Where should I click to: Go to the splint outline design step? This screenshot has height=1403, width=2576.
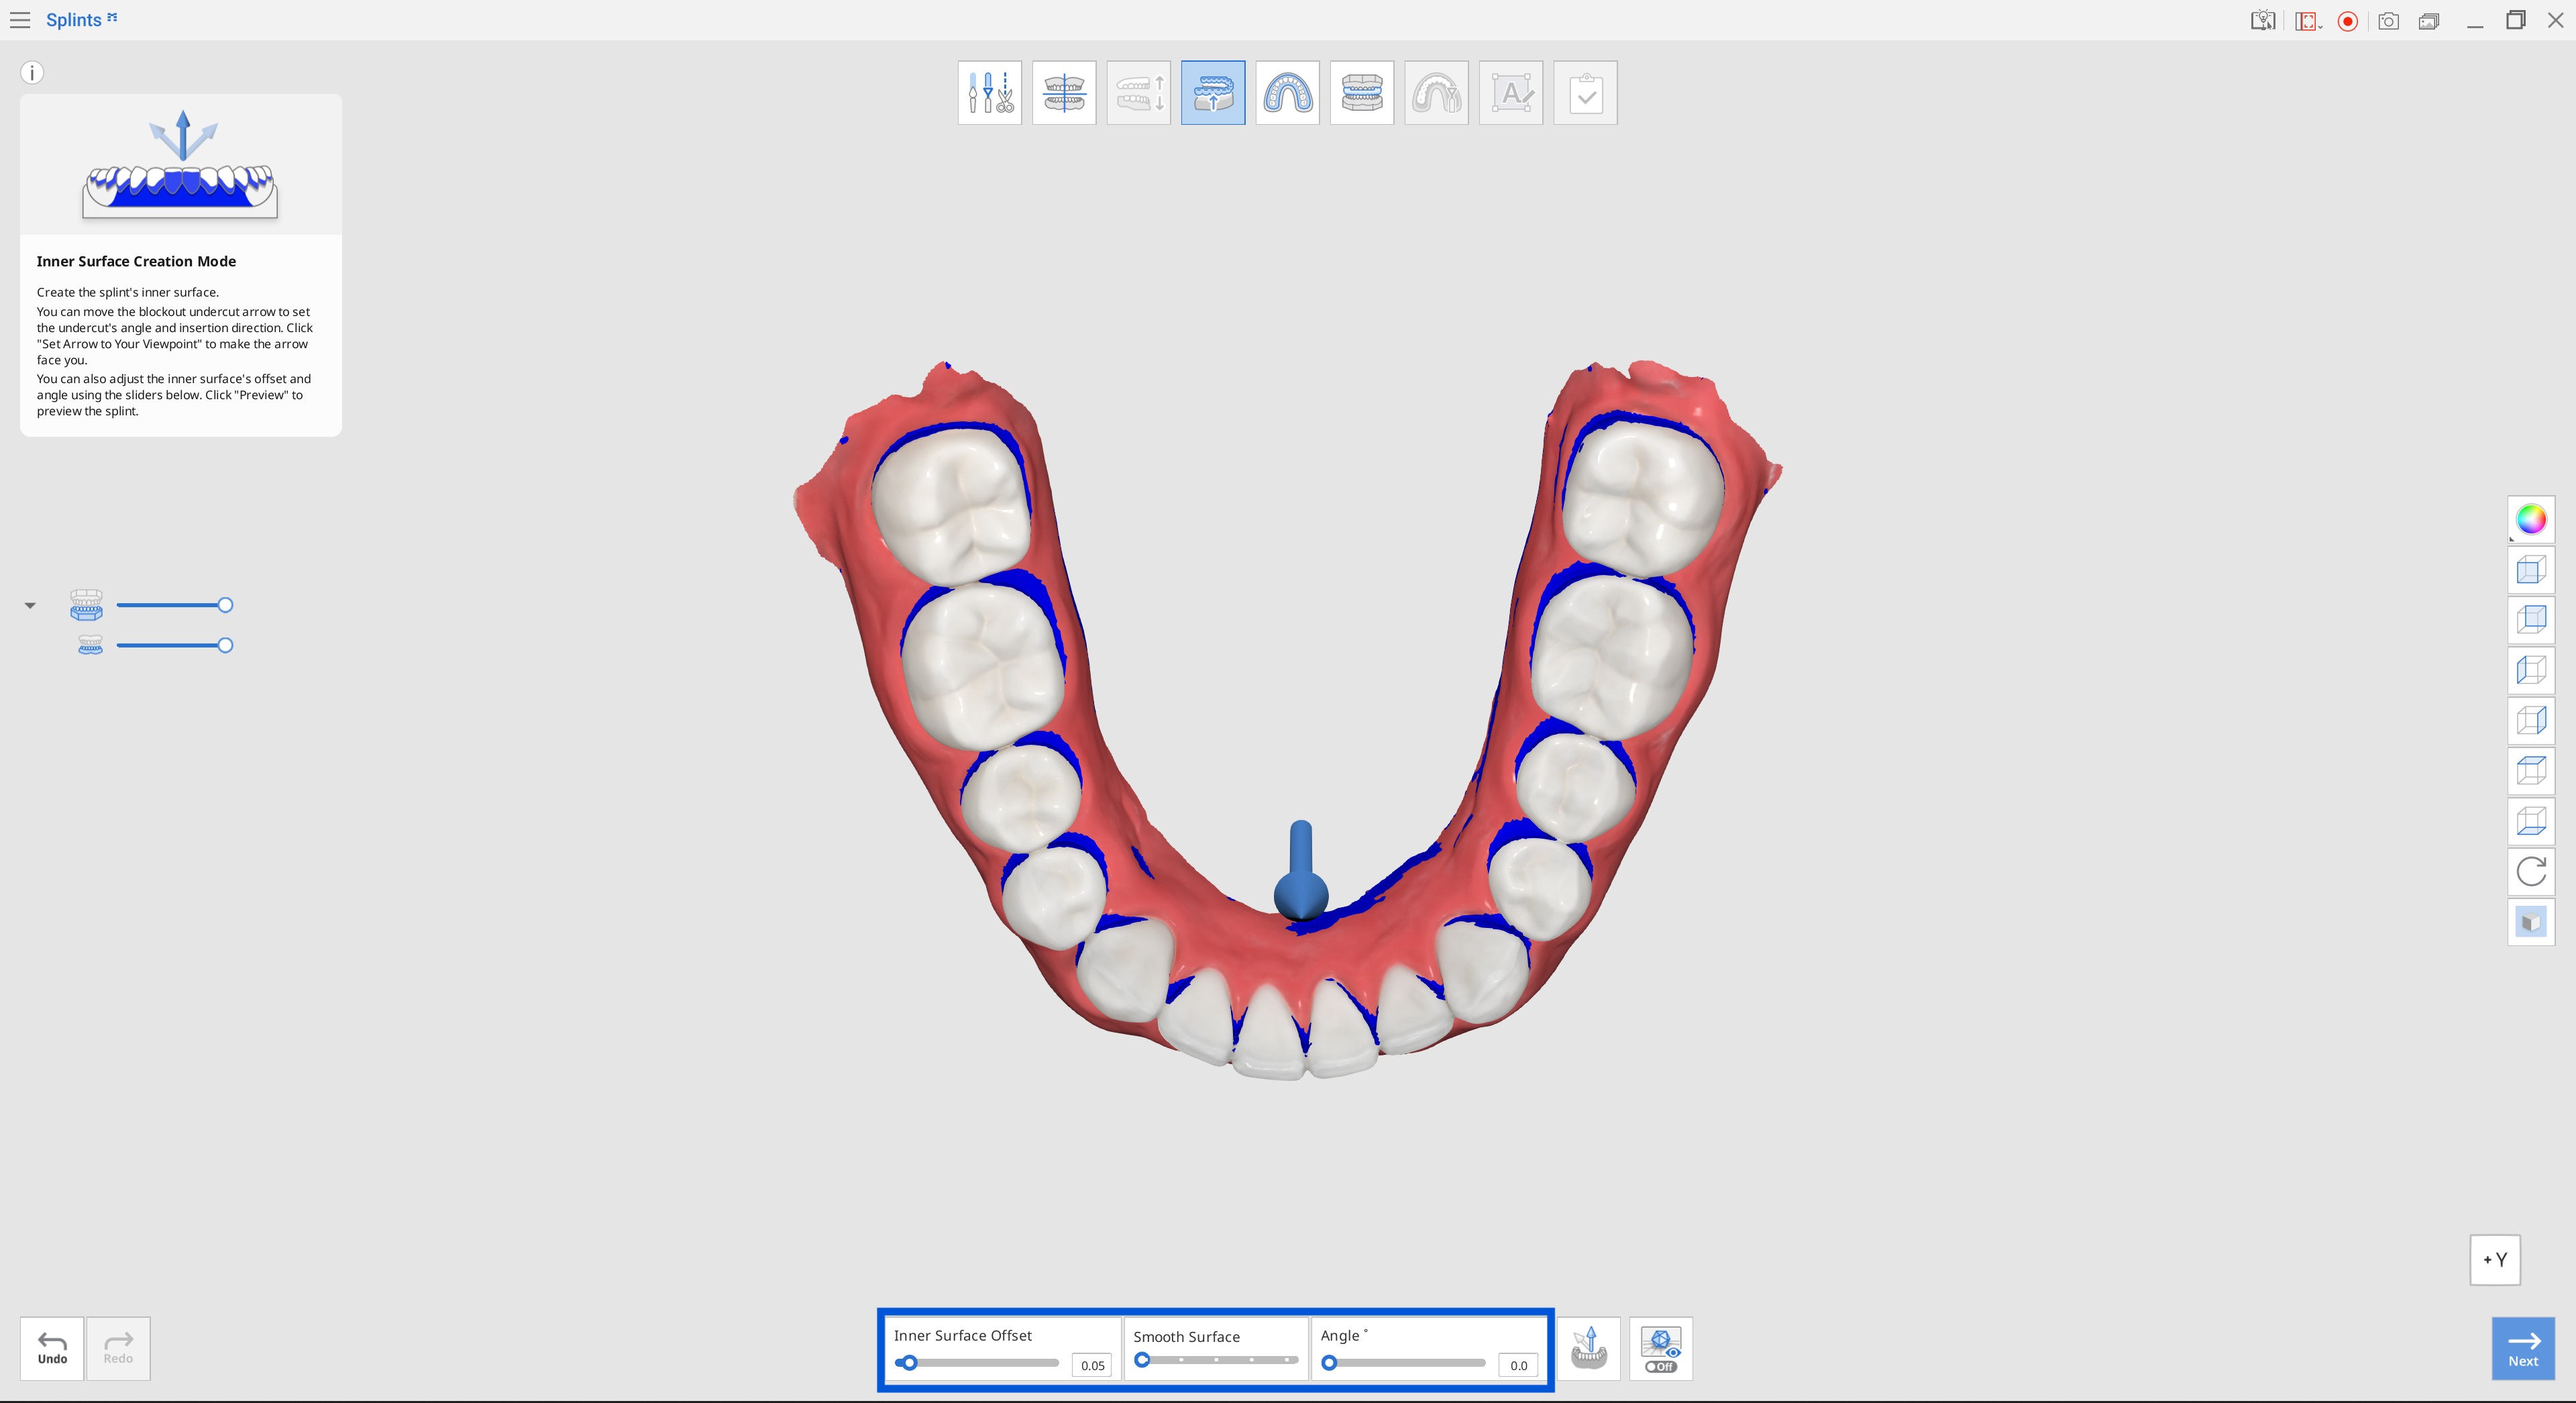pos(1287,93)
